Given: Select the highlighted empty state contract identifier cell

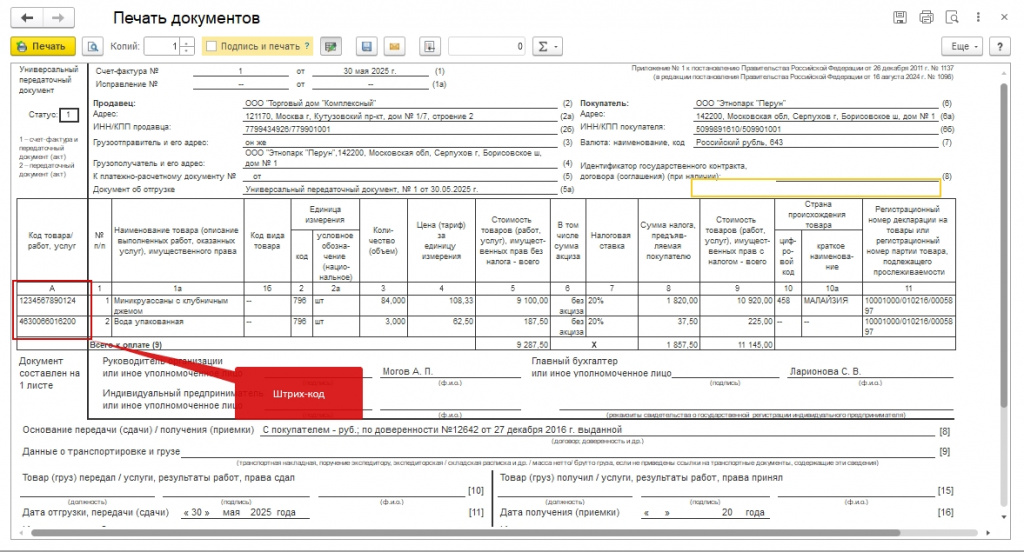Looking at the screenshot, I should tap(816, 188).
